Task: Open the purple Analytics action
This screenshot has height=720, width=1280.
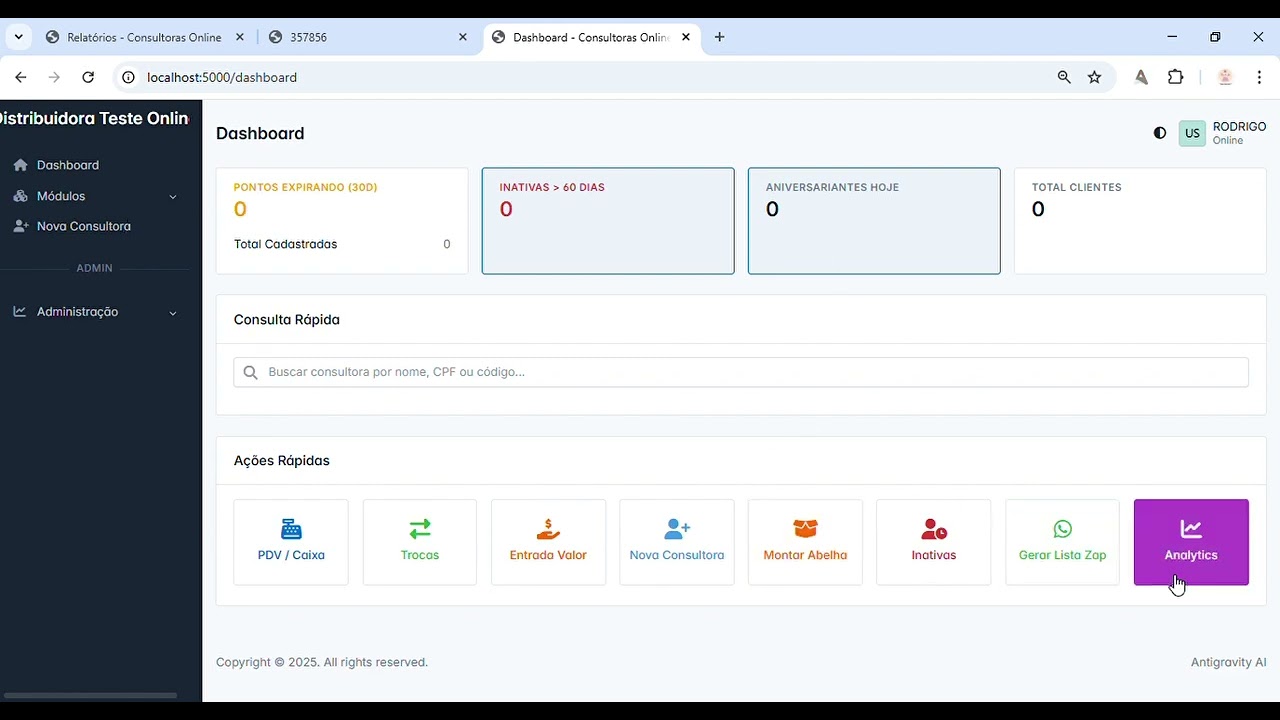Action: coord(1191,542)
